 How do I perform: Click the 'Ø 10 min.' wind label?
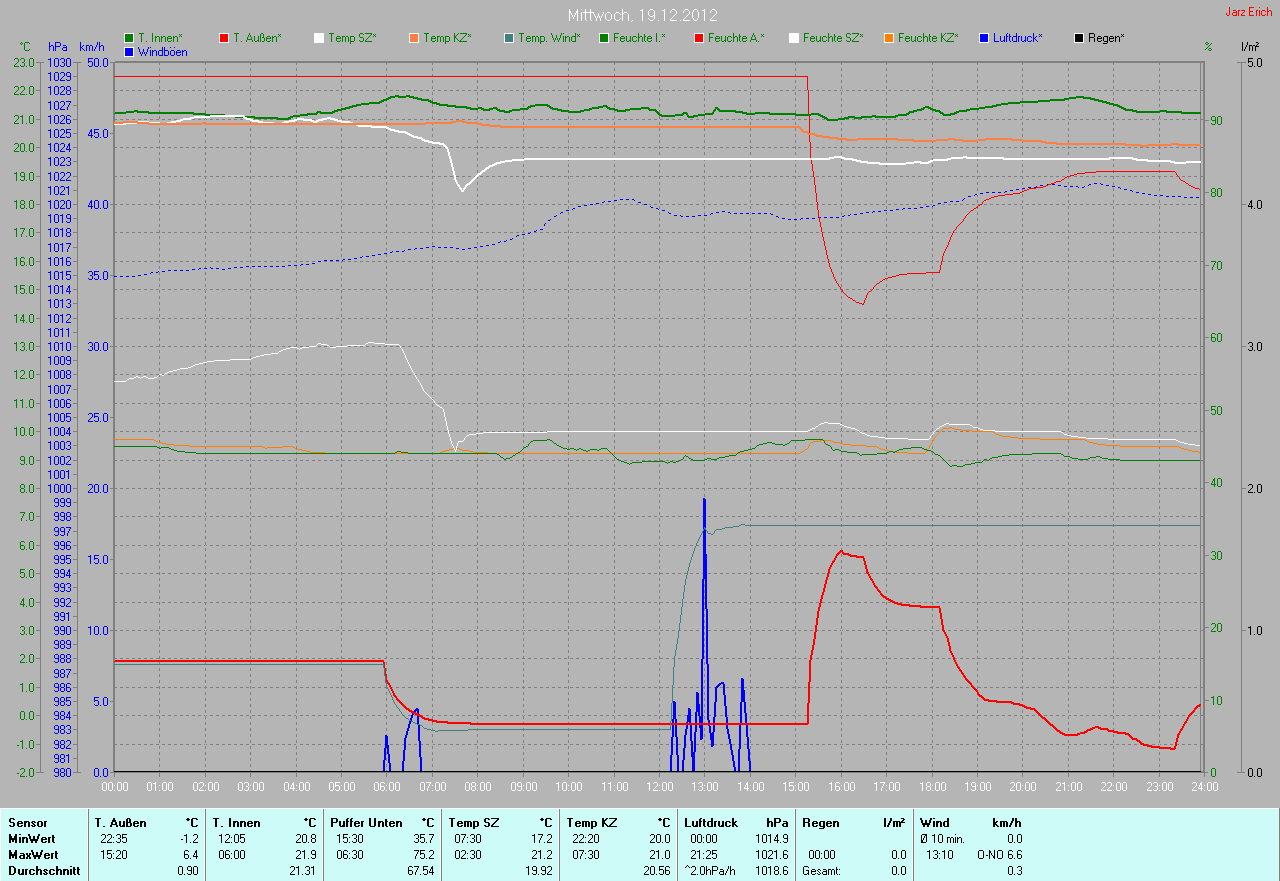pyautogui.click(x=943, y=839)
